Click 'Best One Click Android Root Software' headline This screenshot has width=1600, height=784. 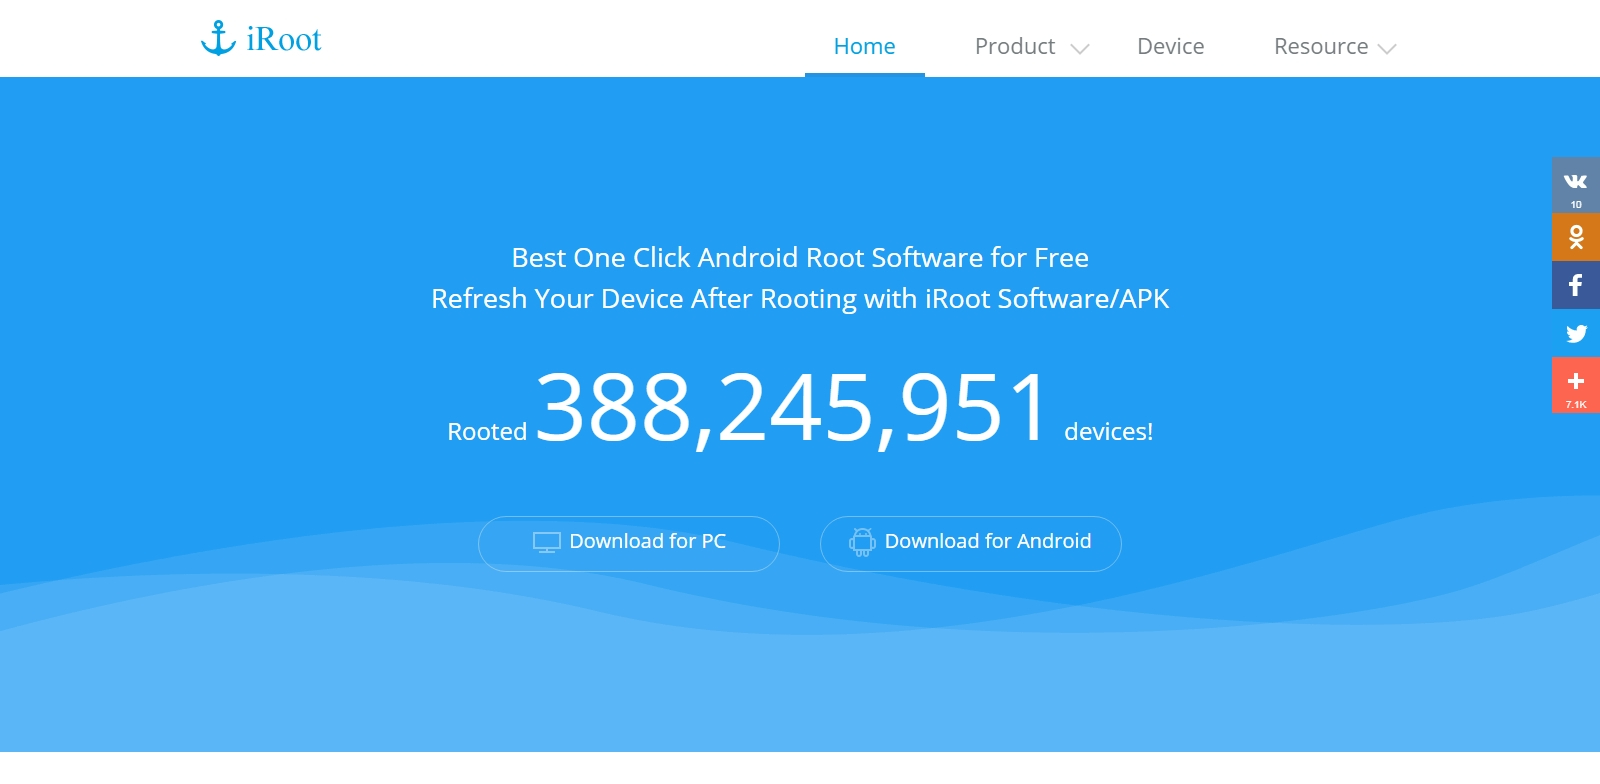[800, 258]
